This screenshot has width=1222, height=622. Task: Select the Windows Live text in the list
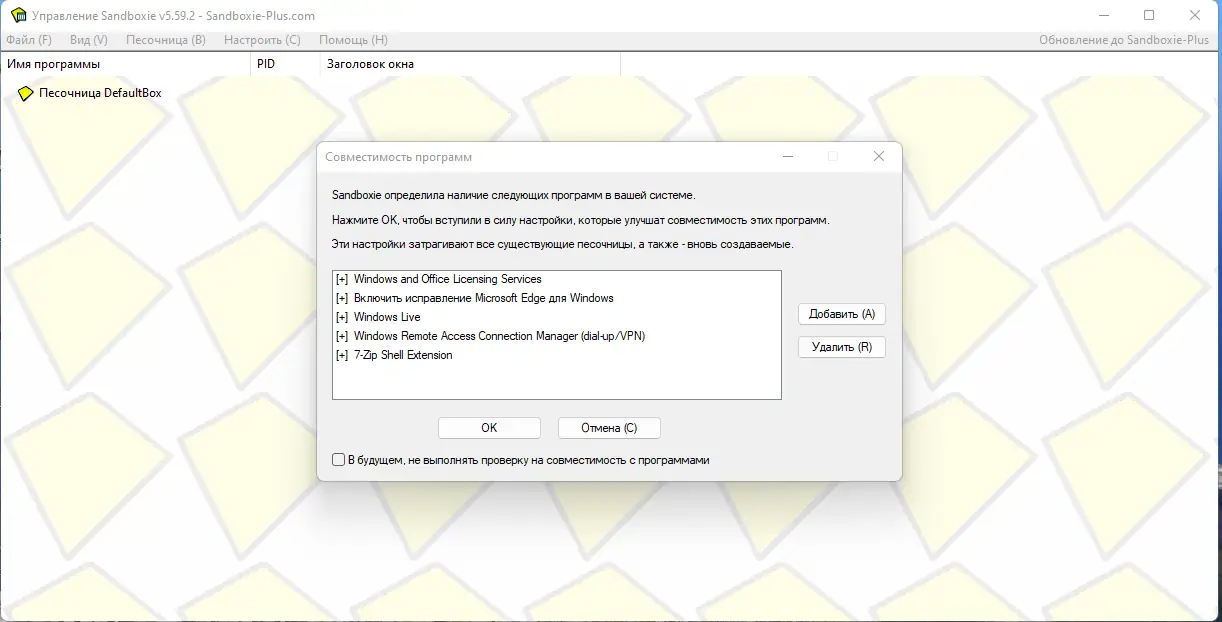tap(387, 318)
